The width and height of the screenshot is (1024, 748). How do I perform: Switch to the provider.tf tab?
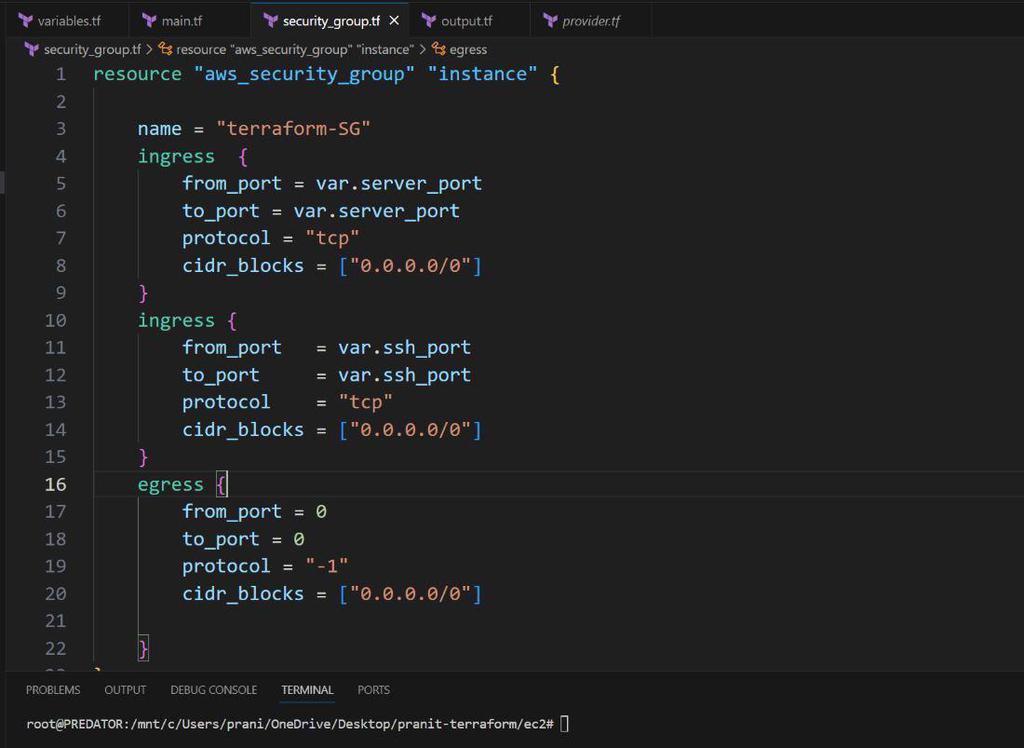click(591, 21)
